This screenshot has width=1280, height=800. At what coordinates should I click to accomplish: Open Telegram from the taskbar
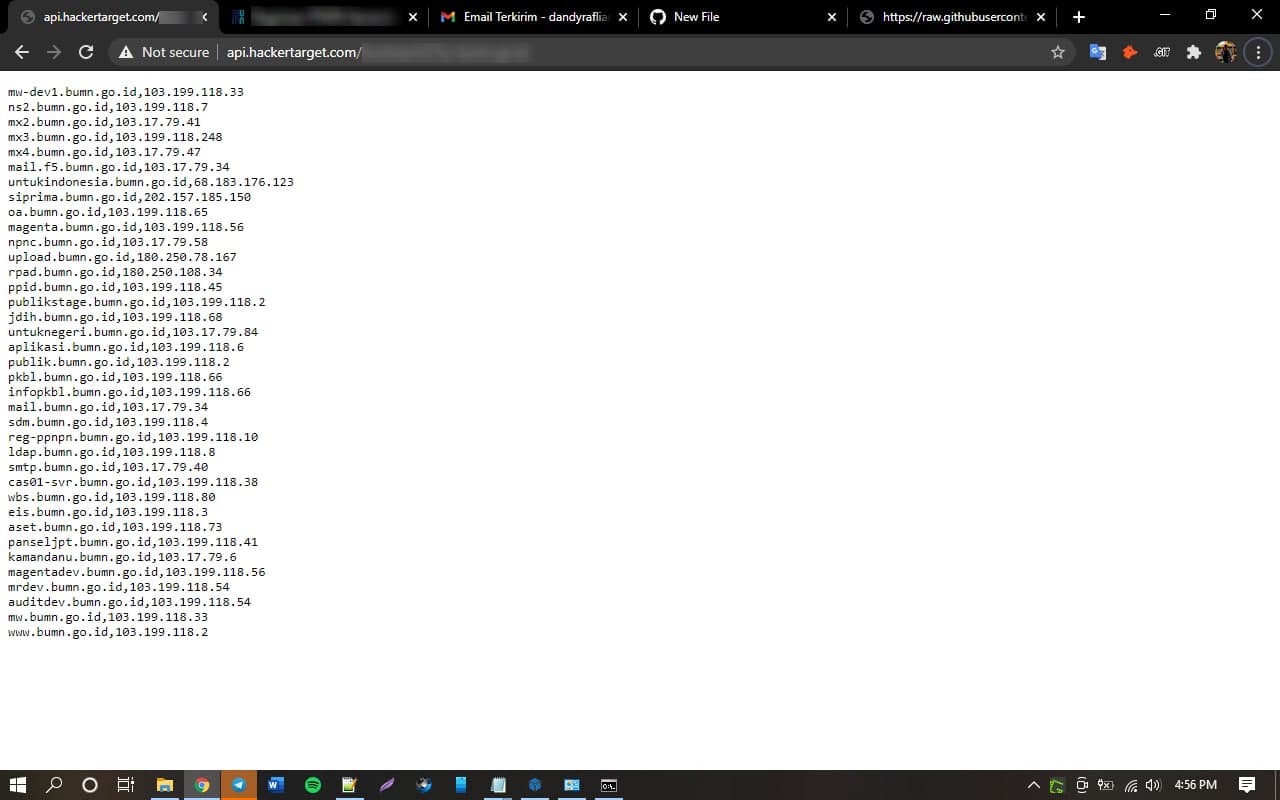(239, 785)
